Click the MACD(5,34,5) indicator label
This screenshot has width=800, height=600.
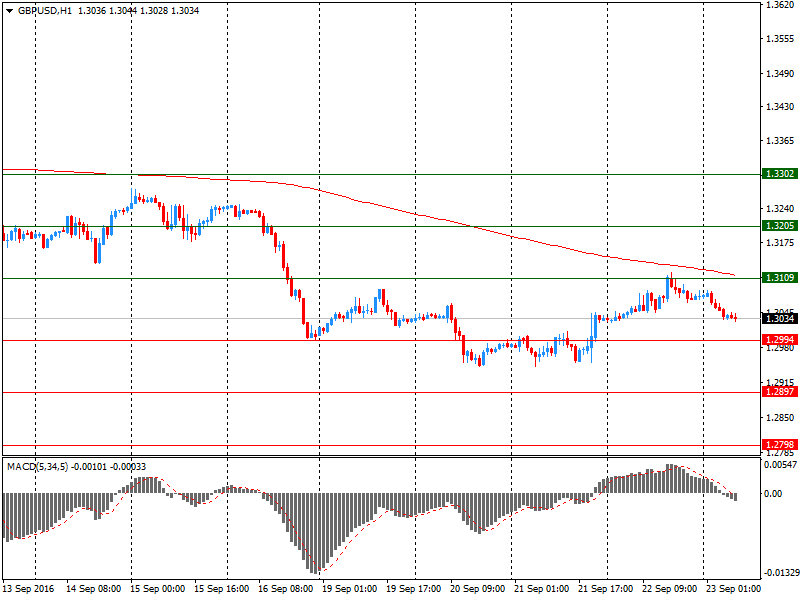pos(37,467)
